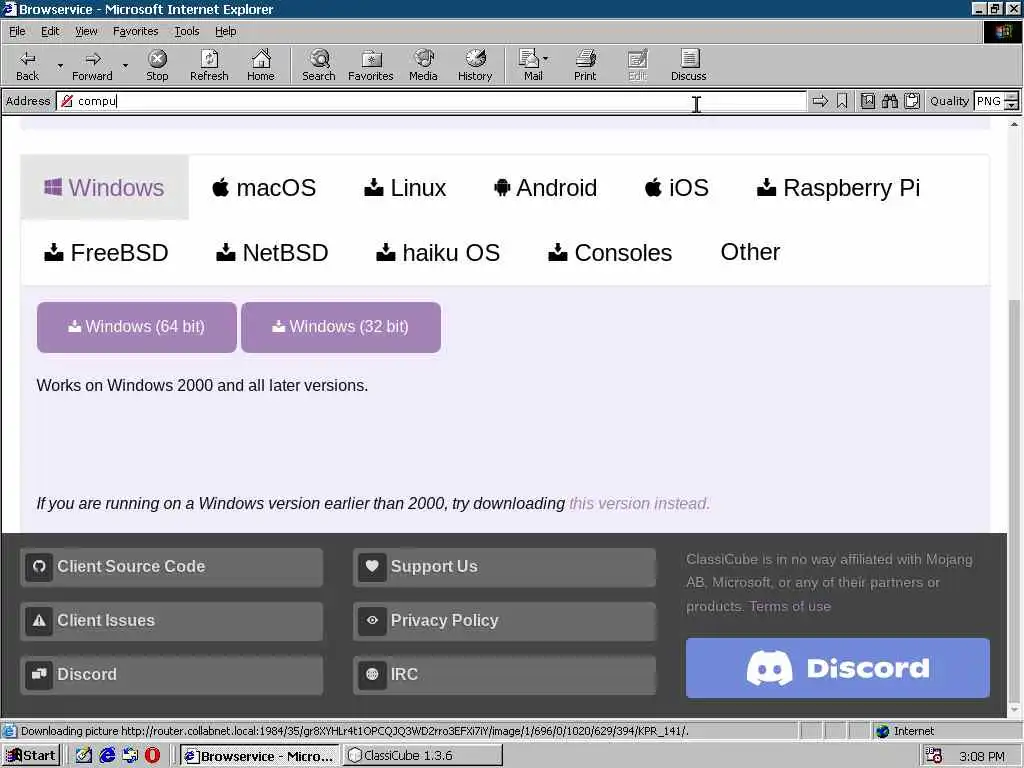Open Client Issues footer link

(172, 621)
